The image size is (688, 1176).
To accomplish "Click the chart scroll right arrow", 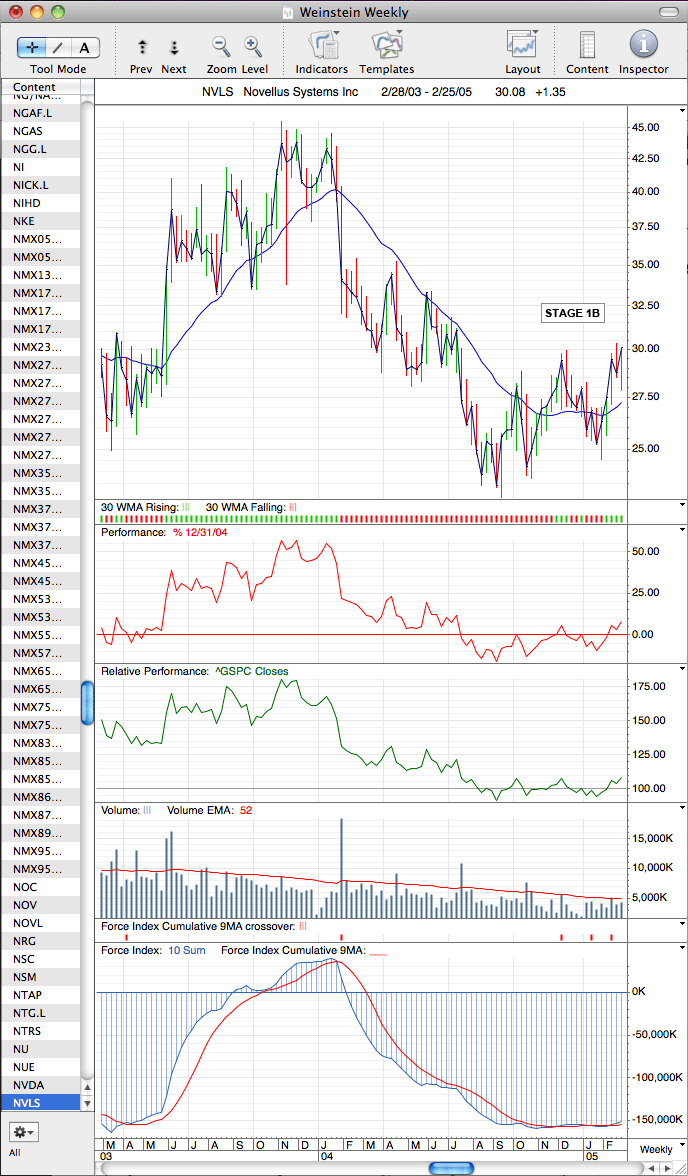I will coord(666,1168).
